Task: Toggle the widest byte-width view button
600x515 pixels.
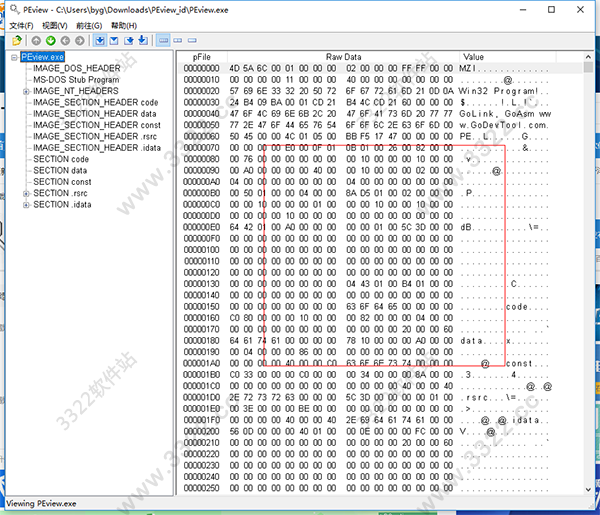Action: (163, 40)
